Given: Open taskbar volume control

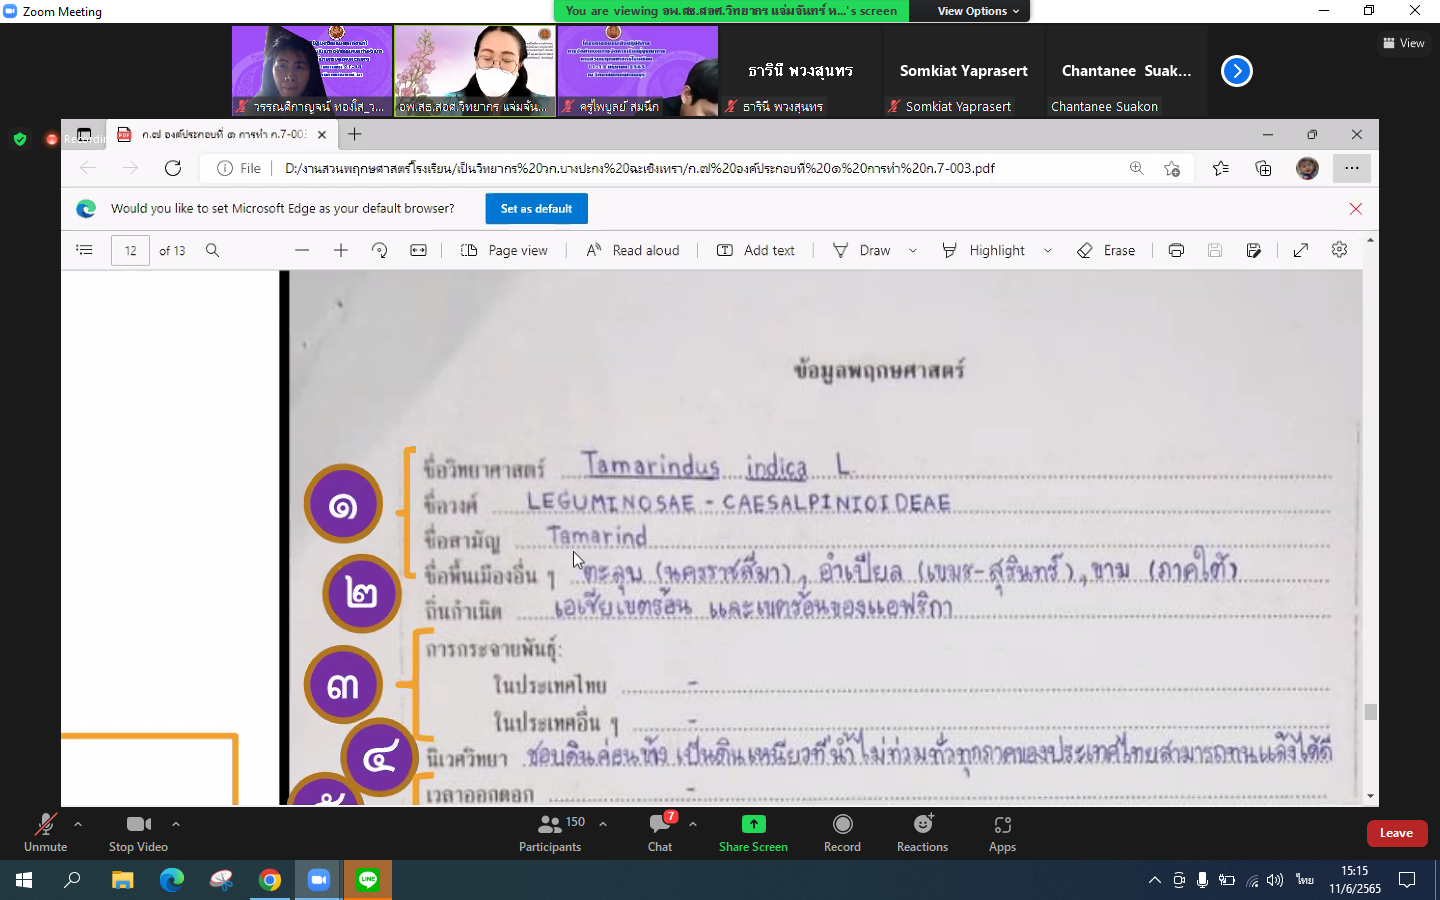Looking at the screenshot, I should (x=1275, y=880).
